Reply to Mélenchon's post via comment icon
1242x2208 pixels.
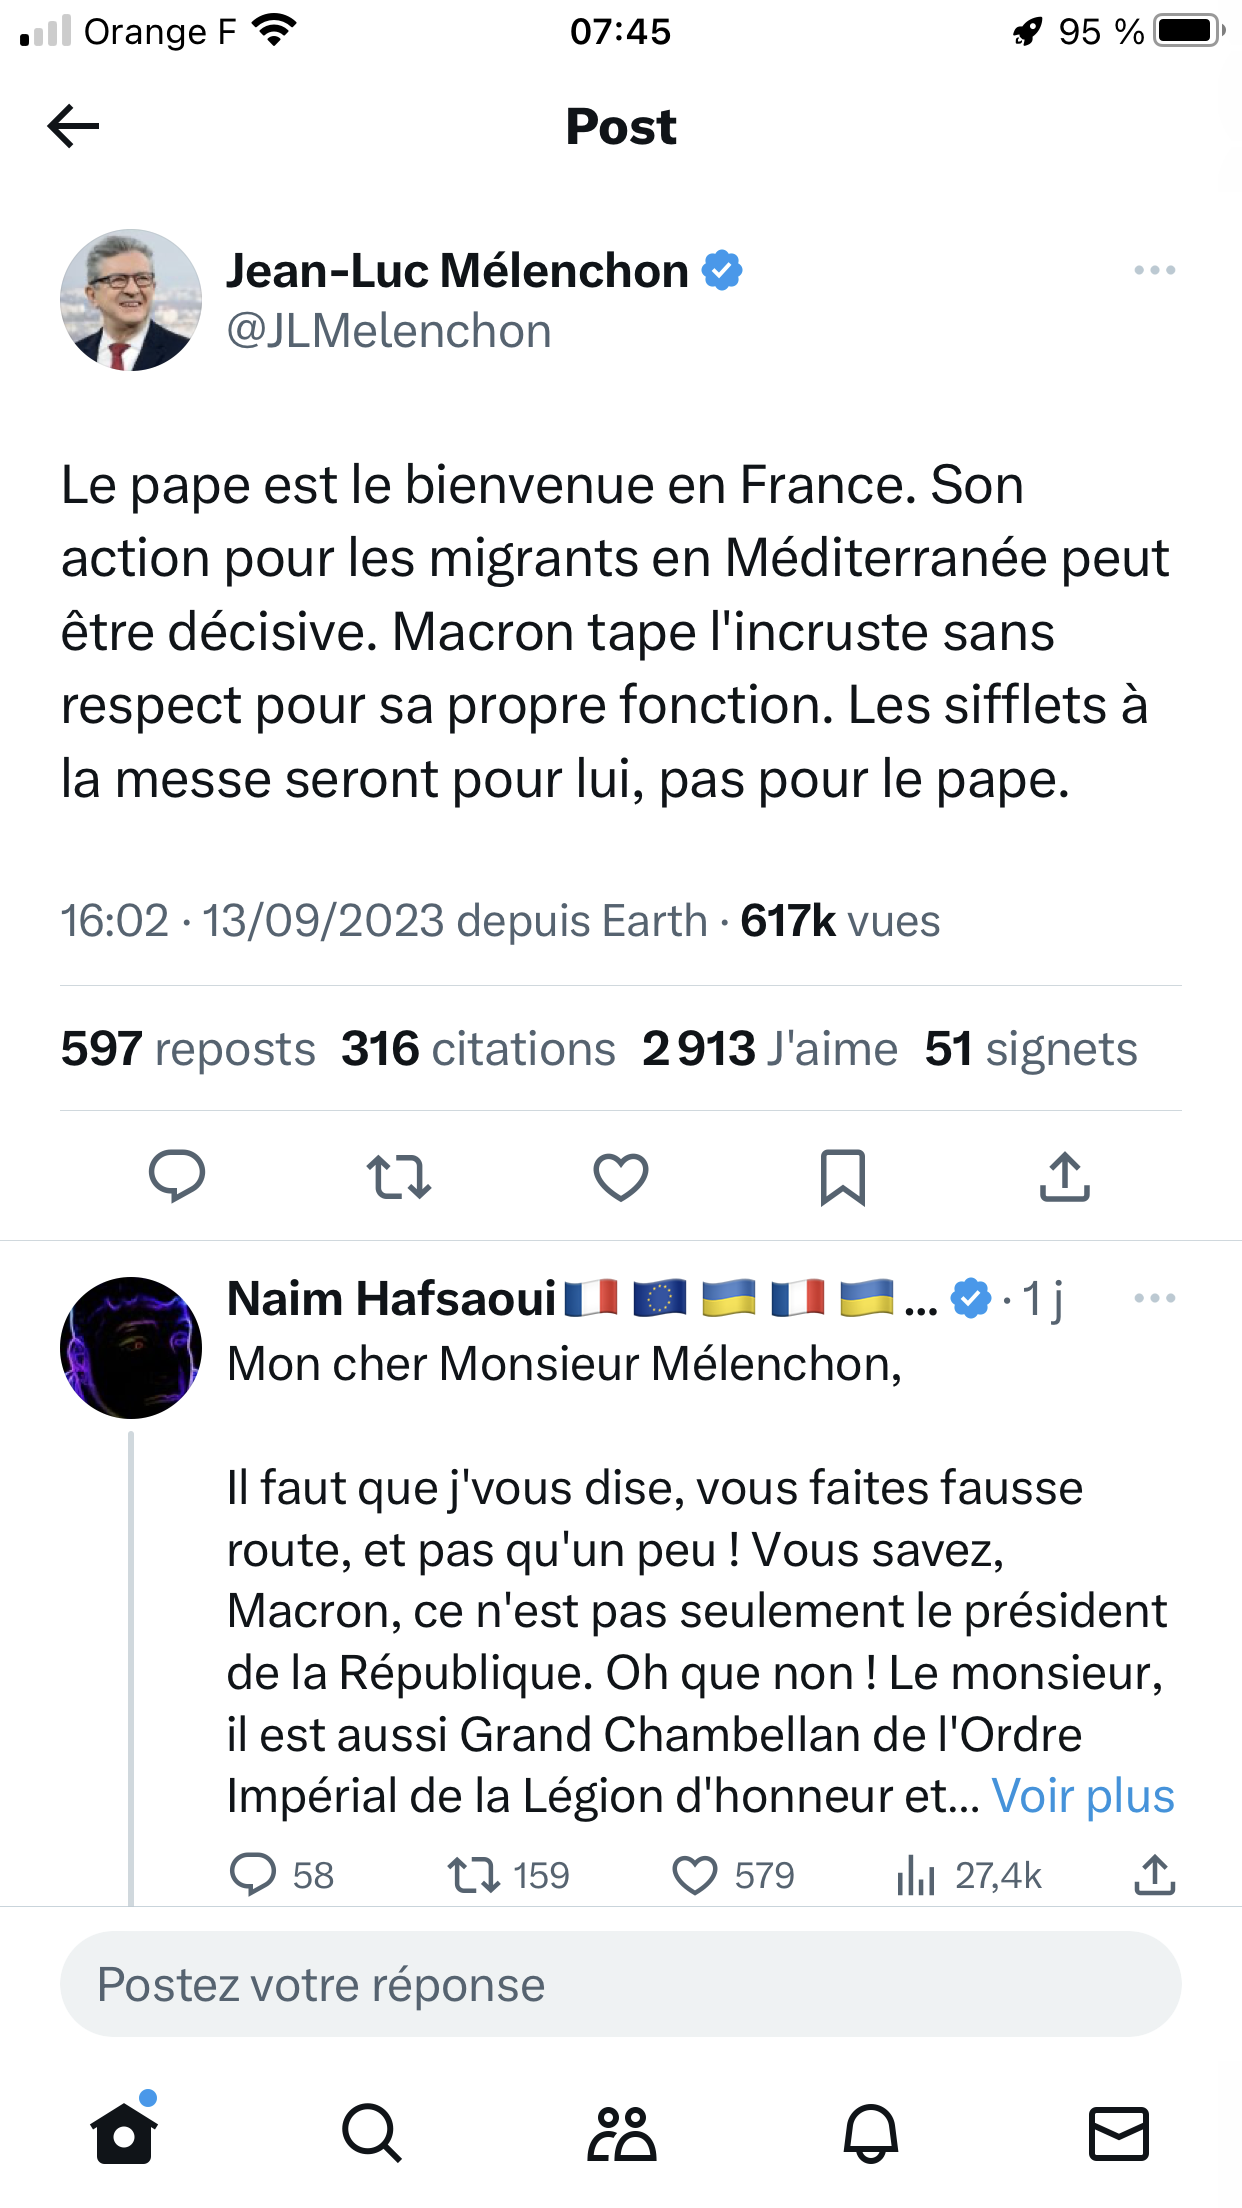point(177,1176)
